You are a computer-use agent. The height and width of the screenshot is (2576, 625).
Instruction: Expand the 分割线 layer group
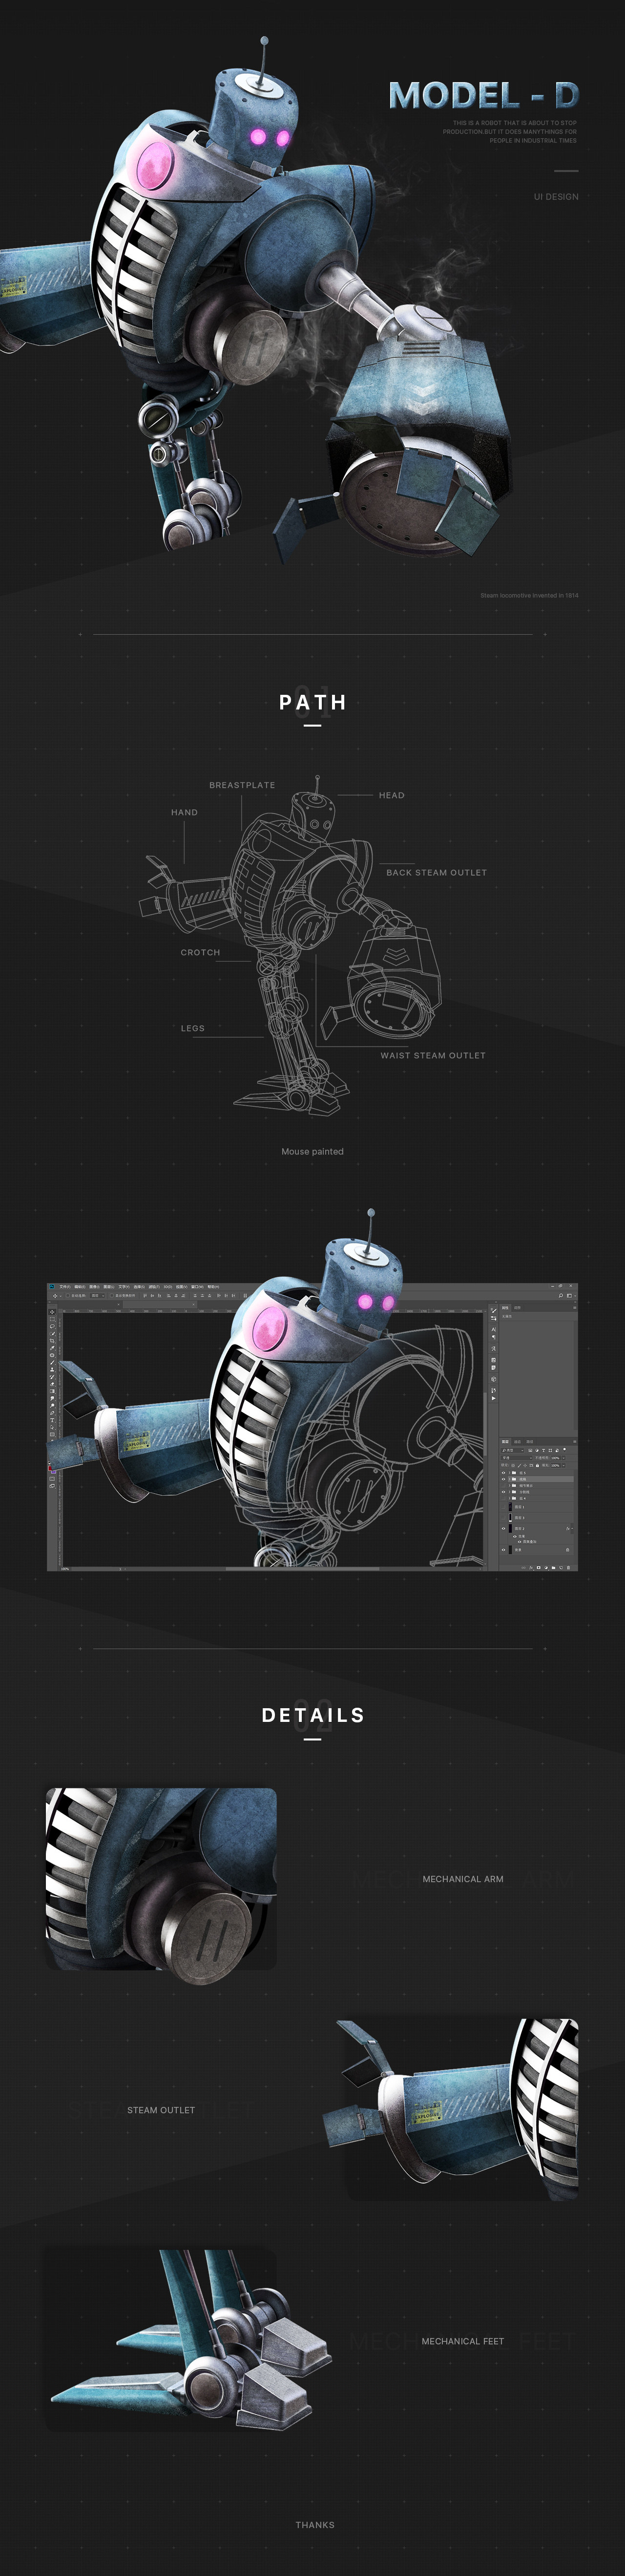(x=510, y=1492)
